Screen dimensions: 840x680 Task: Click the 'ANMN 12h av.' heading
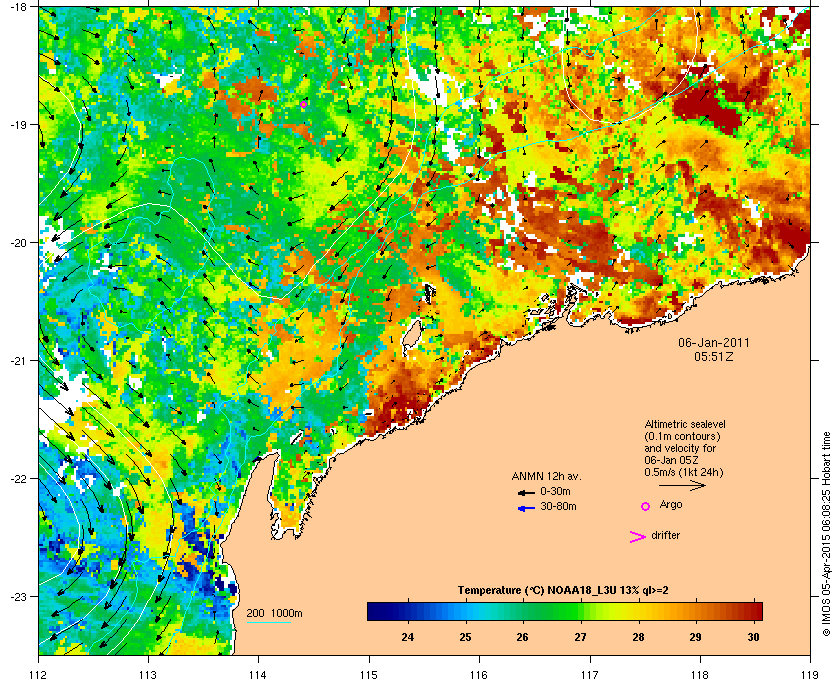(x=546, y=477)
